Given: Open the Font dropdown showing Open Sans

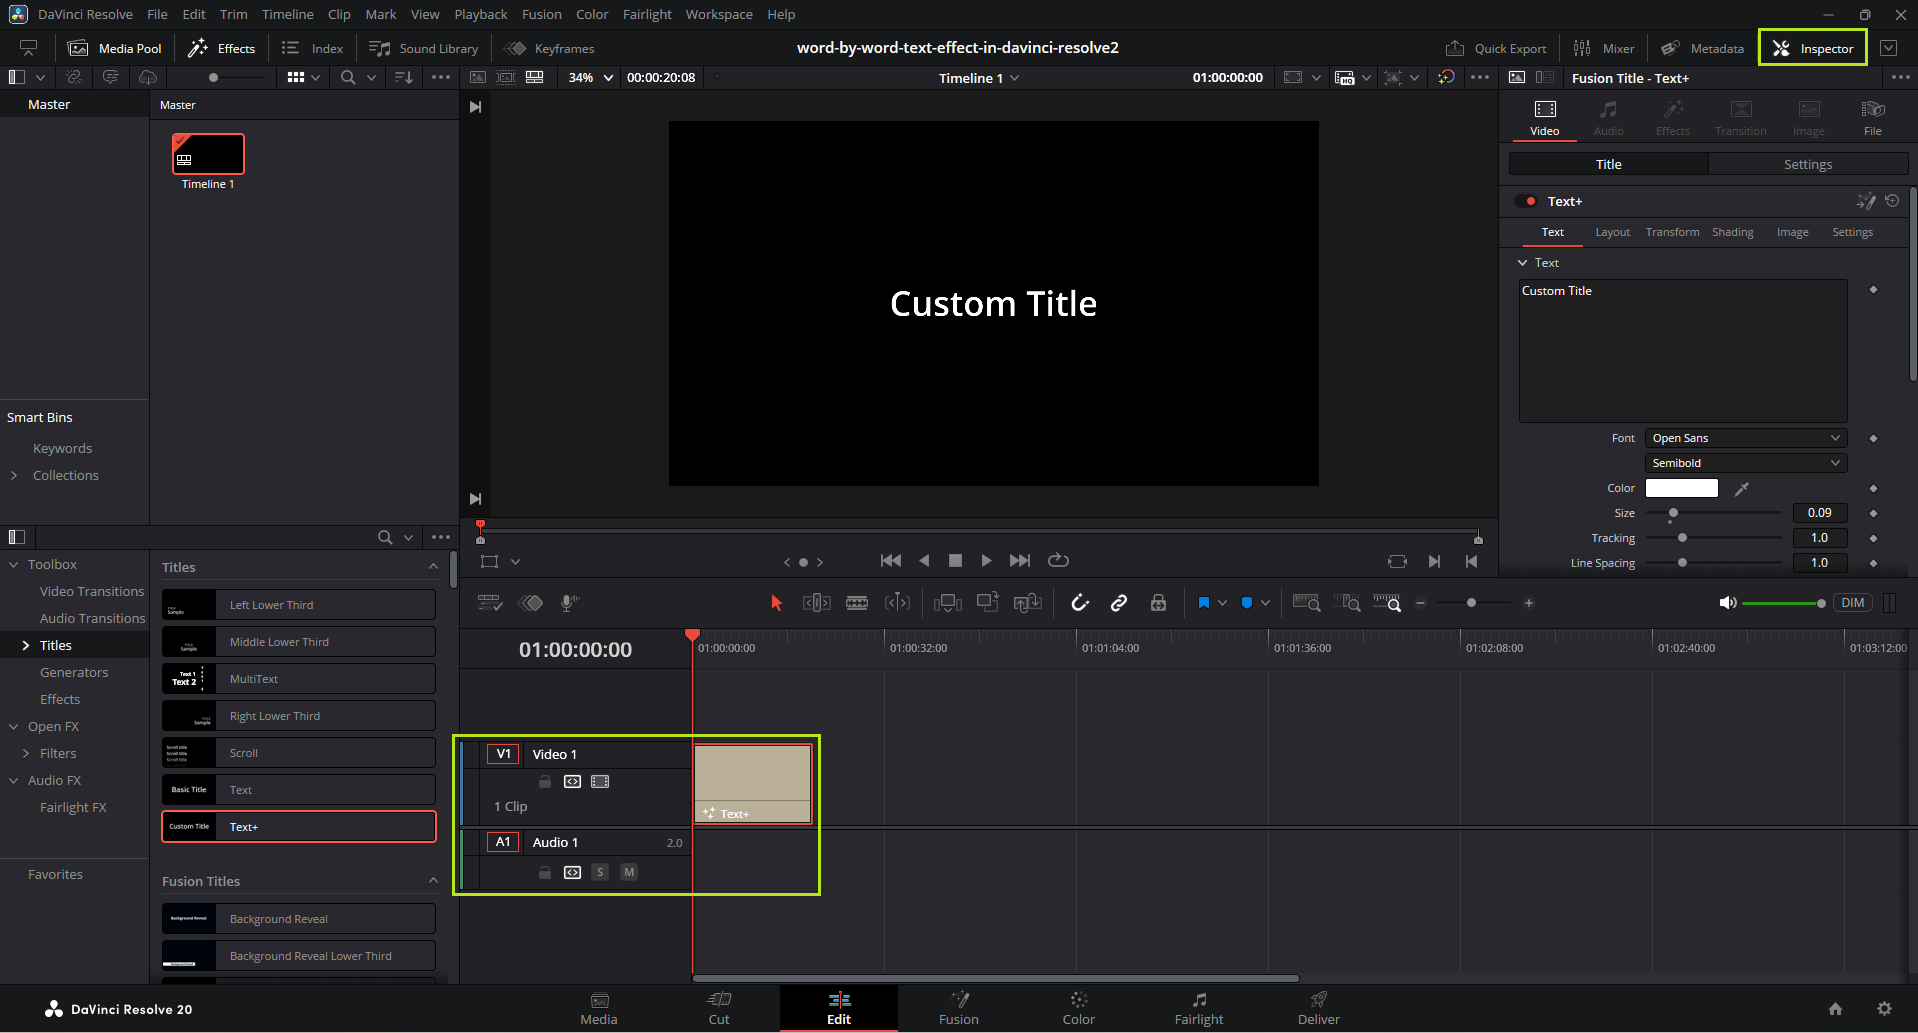Looking at the screenshot, I should [x=1745, y=438].
